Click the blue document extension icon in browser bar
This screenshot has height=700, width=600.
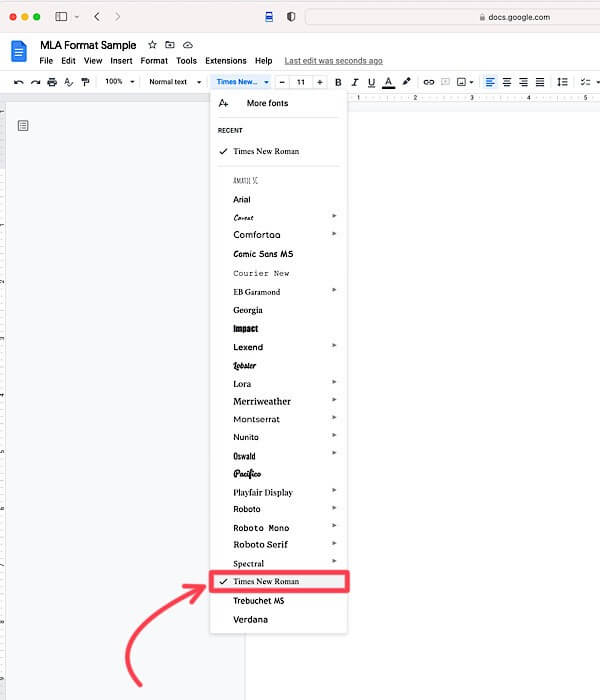coord(269,17)
